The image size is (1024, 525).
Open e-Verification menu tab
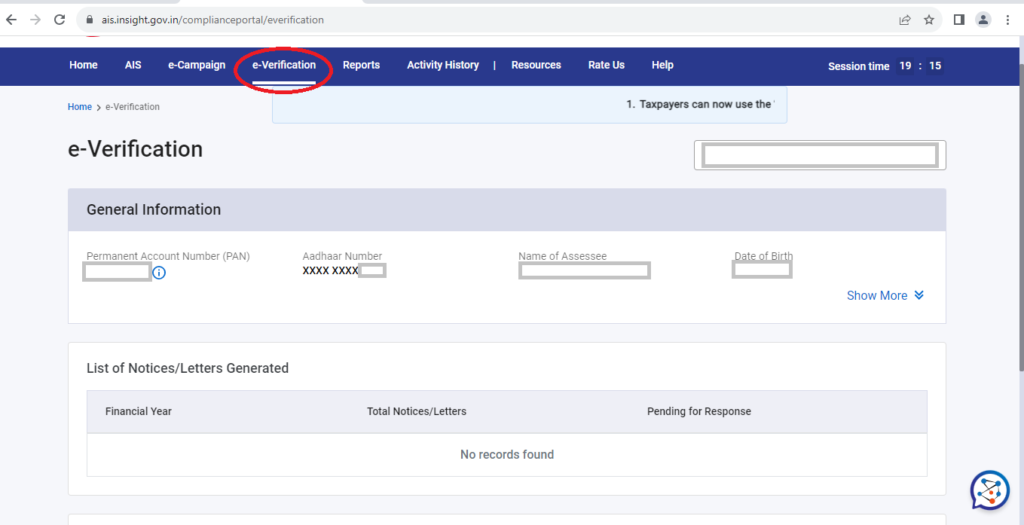[284, 65]
